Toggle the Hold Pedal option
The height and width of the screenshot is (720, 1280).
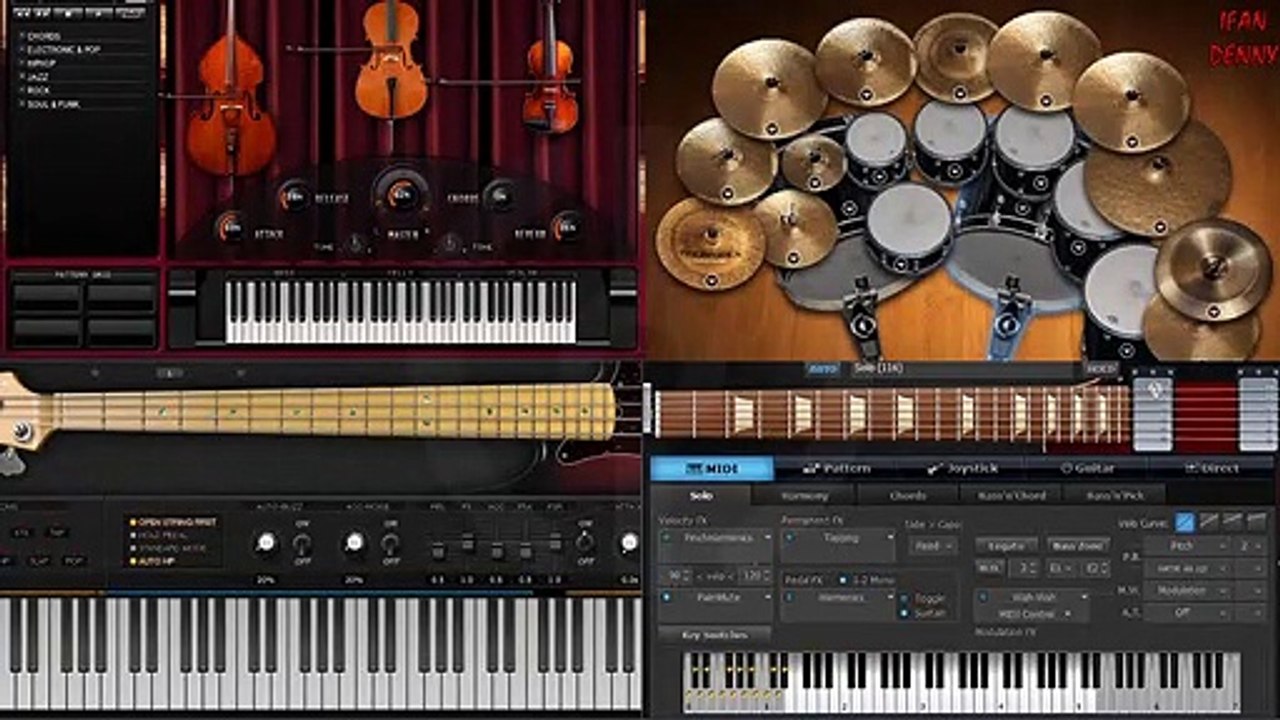tap(161, 536)
